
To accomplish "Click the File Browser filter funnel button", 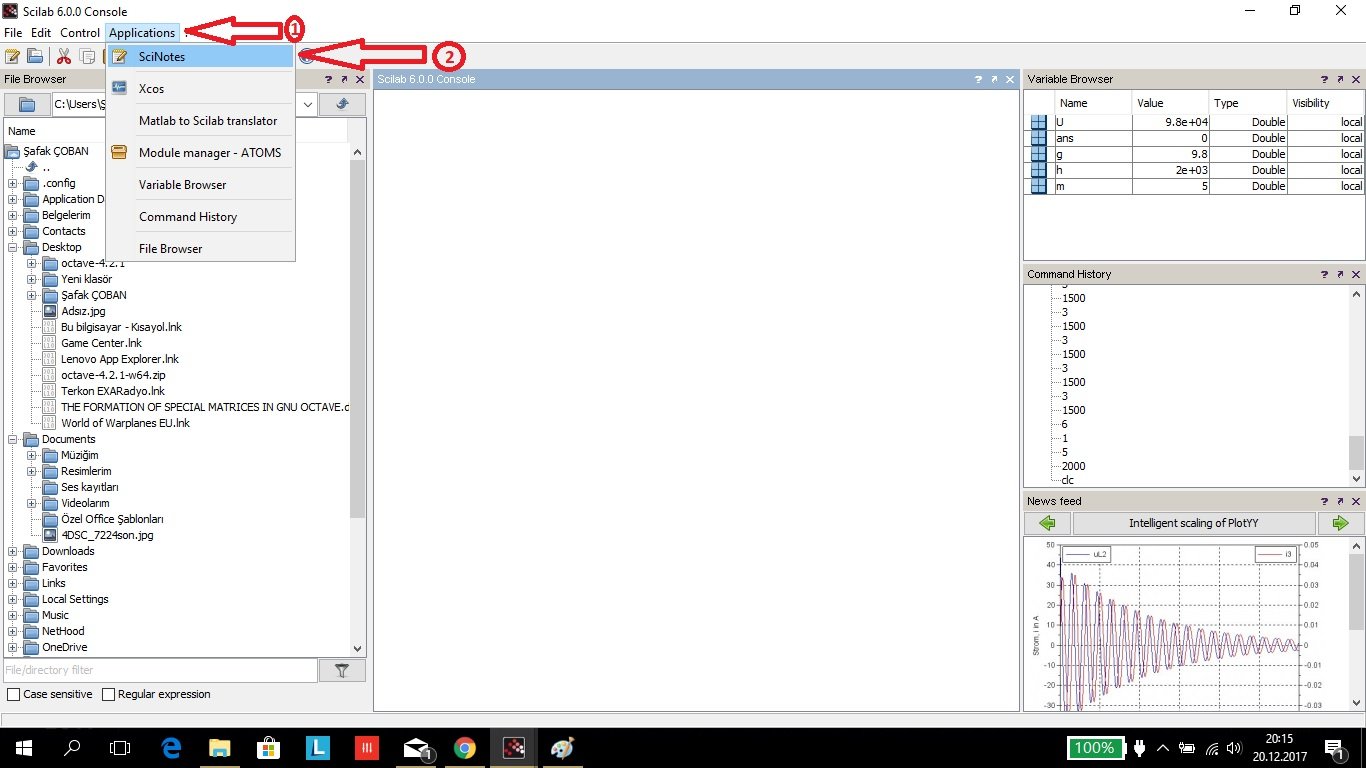I will [x=342, y=671].
